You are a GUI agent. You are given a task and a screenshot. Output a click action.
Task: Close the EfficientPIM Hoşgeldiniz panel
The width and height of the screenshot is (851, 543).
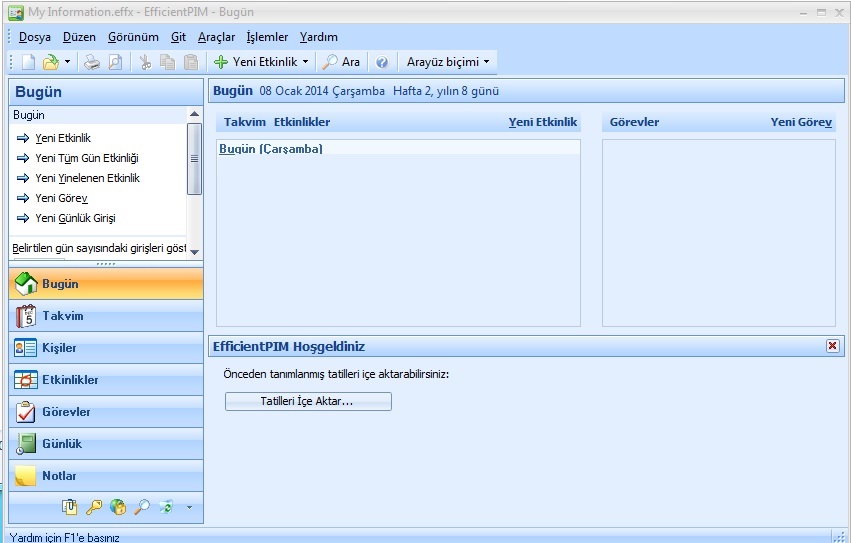(x=833, y=346)
